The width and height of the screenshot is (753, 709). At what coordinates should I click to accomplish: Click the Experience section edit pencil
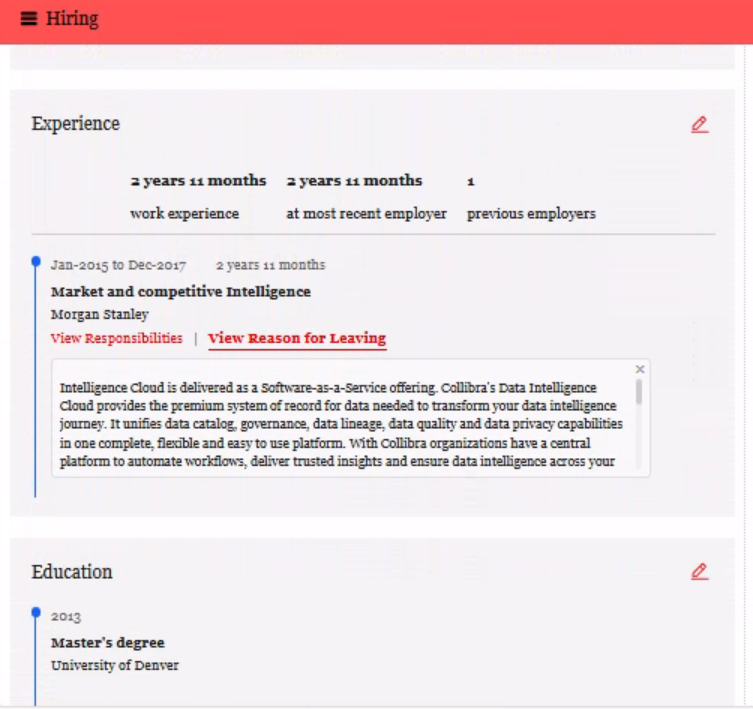(699, 124)
